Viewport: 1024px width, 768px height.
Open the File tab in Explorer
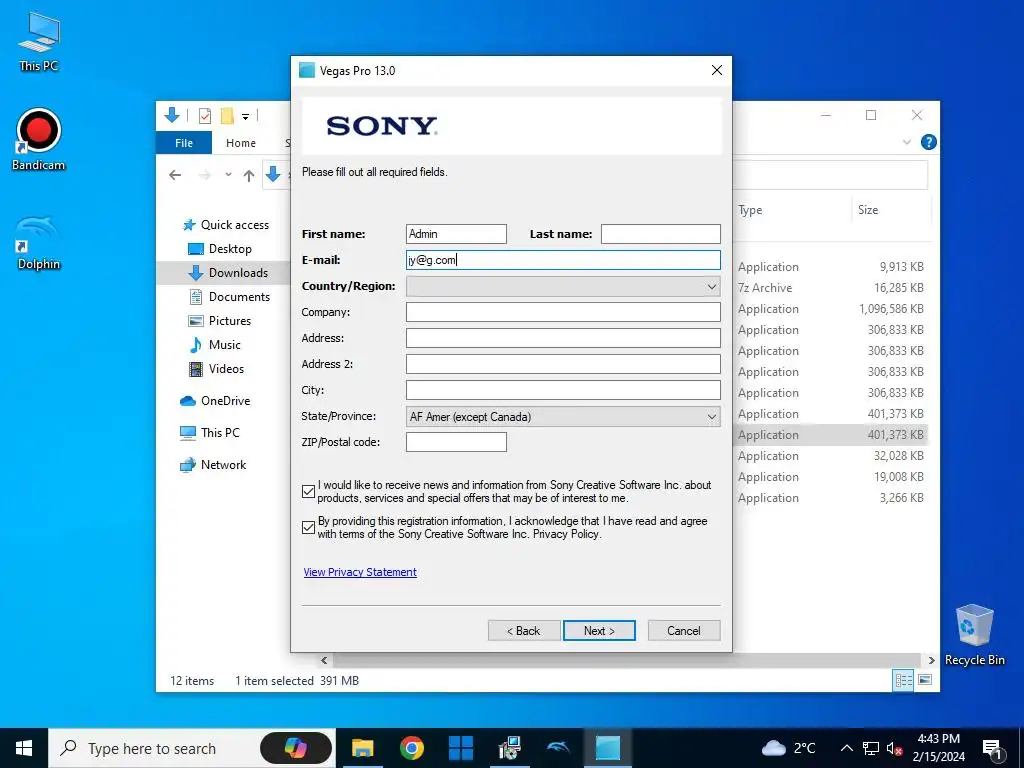[x=184, y=142]
